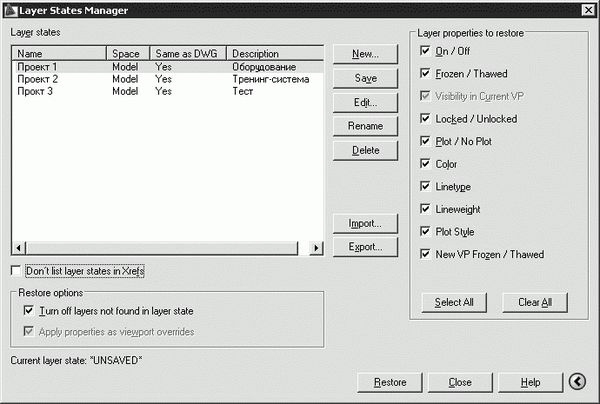Select layer state Проект 1
This screenshot has height=404, width=600.
(37, 67)
